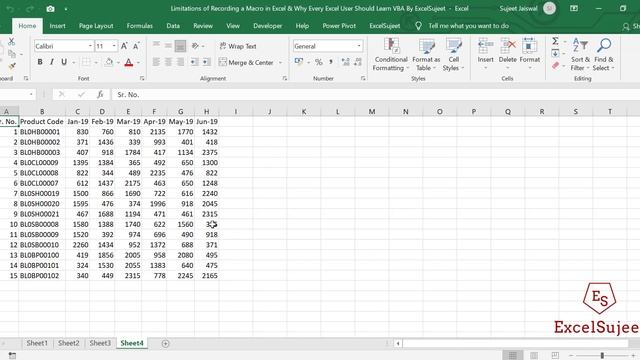640x360 pixels.
Task: Click the Format Painter brush icon
Action: coord(11,66)
